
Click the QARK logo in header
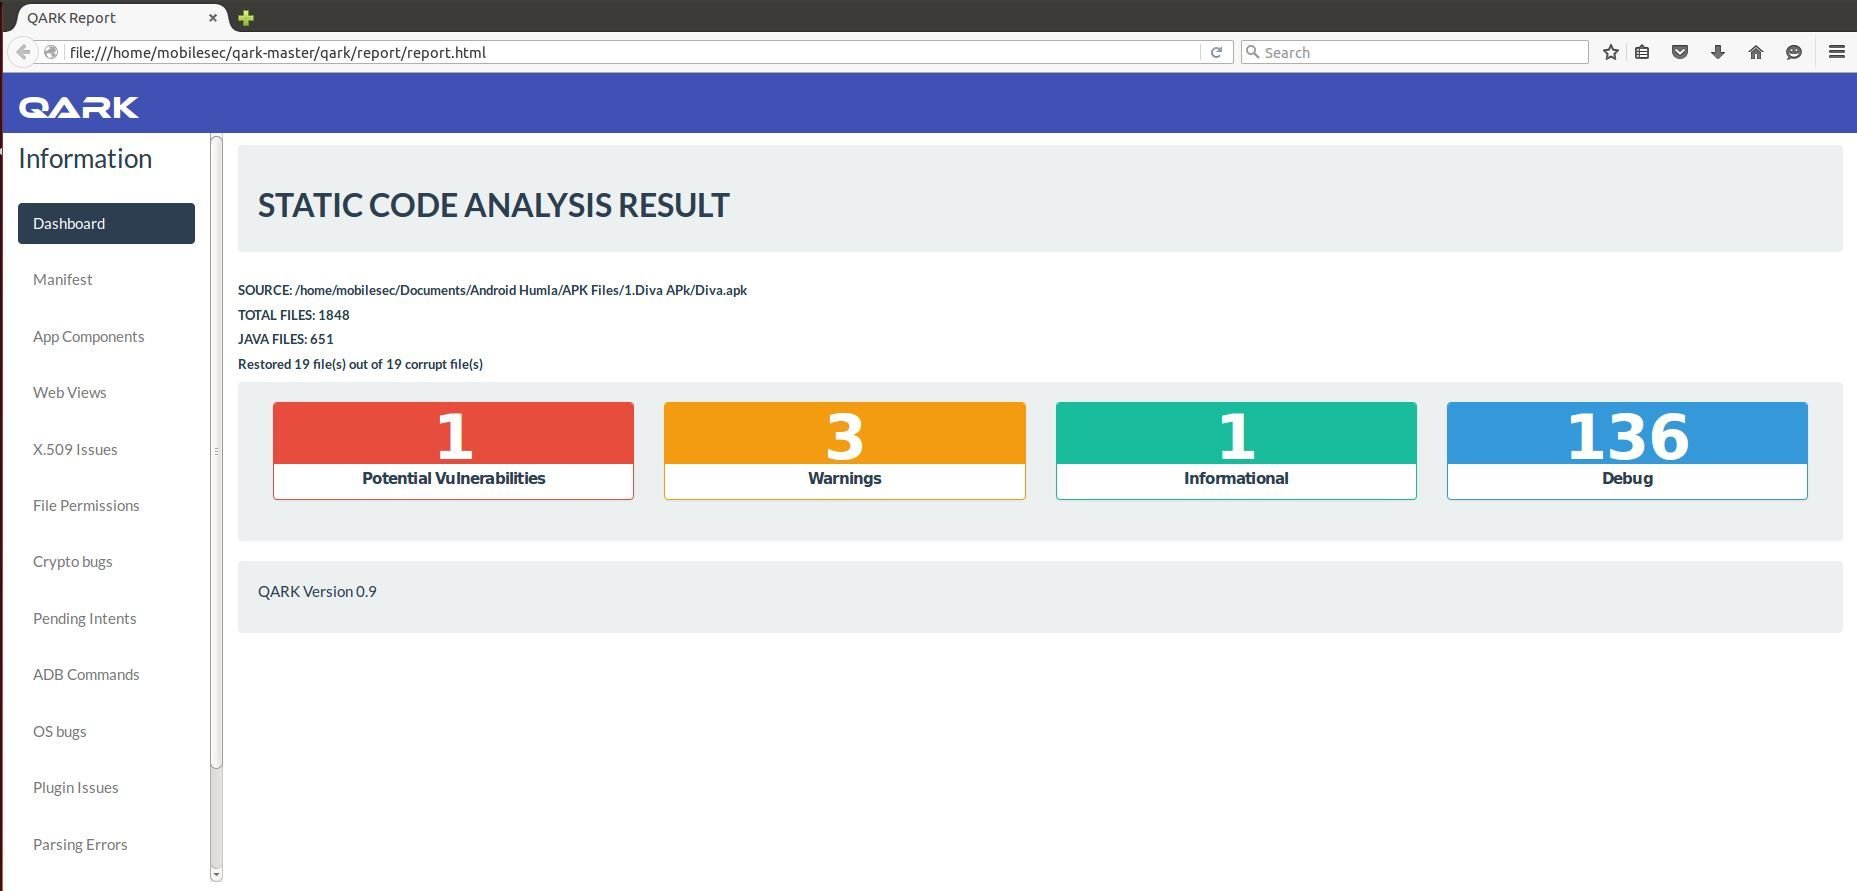pos(79,107)
